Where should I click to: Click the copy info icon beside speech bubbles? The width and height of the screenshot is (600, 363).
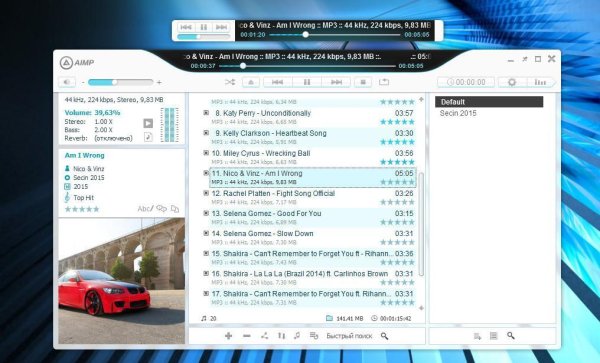[175, 209]
